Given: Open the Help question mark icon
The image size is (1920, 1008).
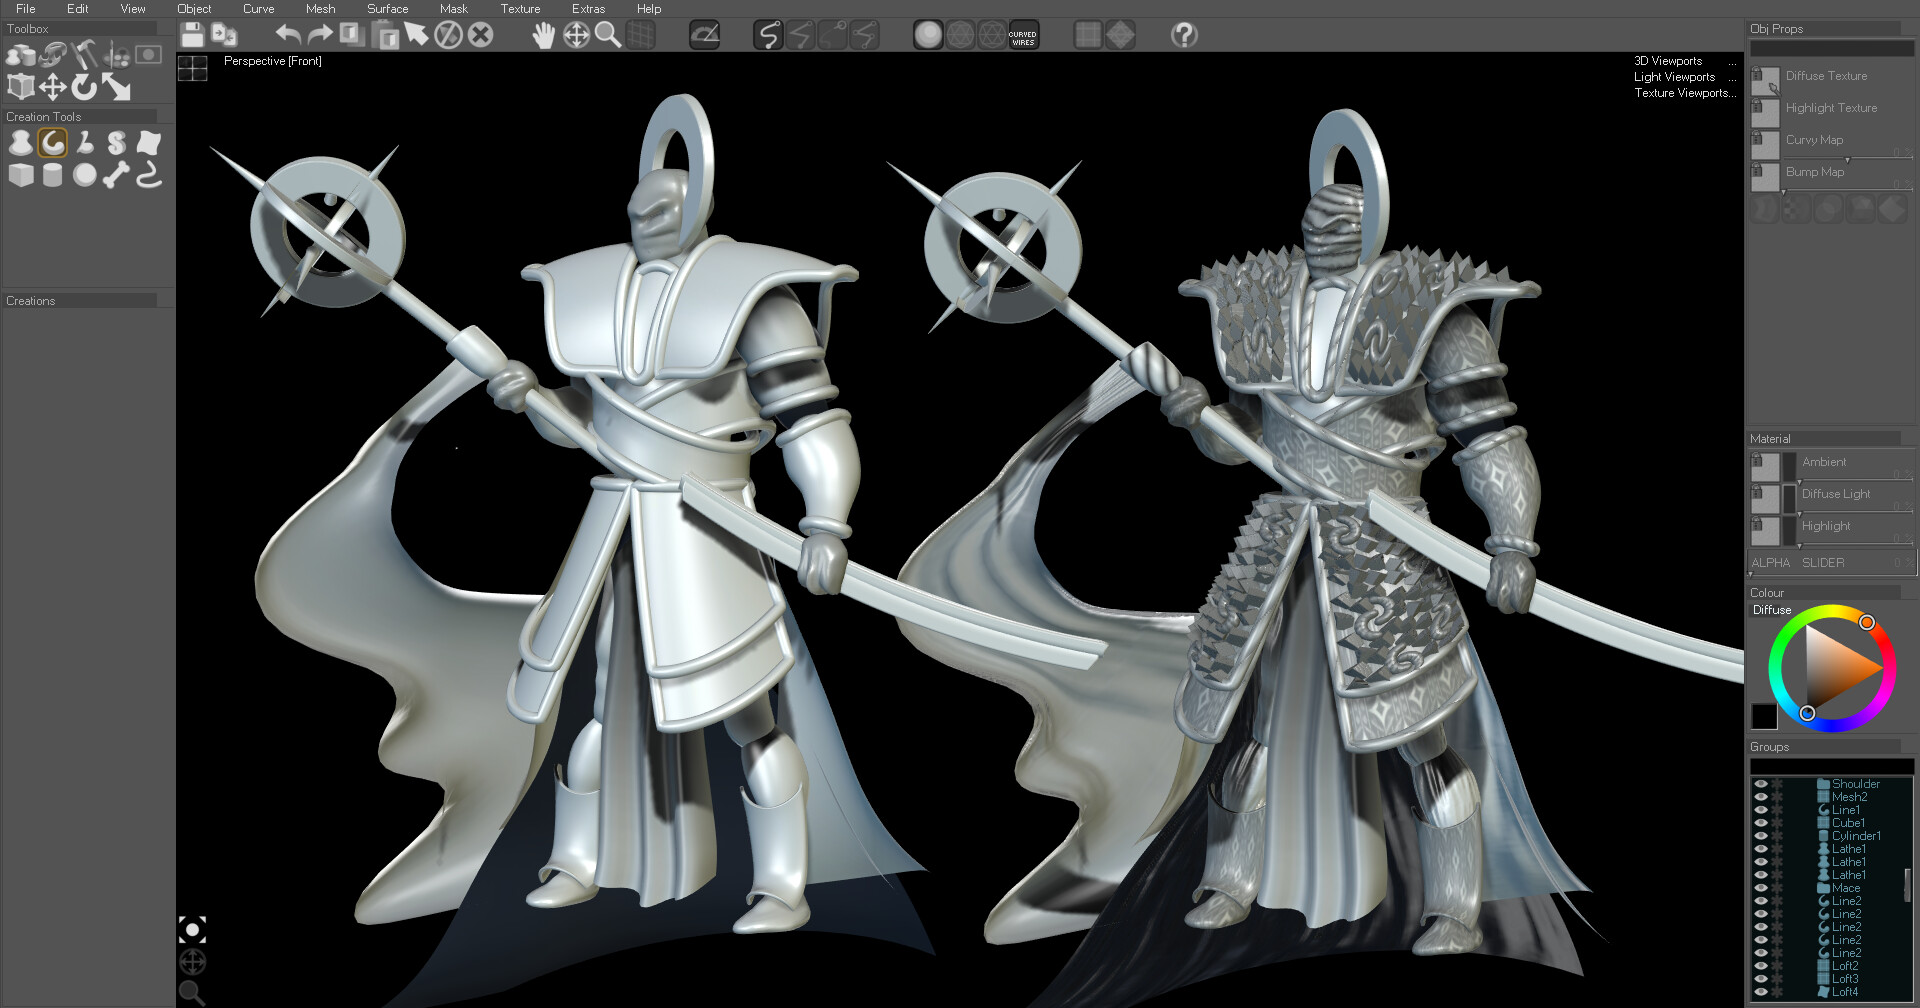Looking at the screenshot, I should coord(1184,36).
